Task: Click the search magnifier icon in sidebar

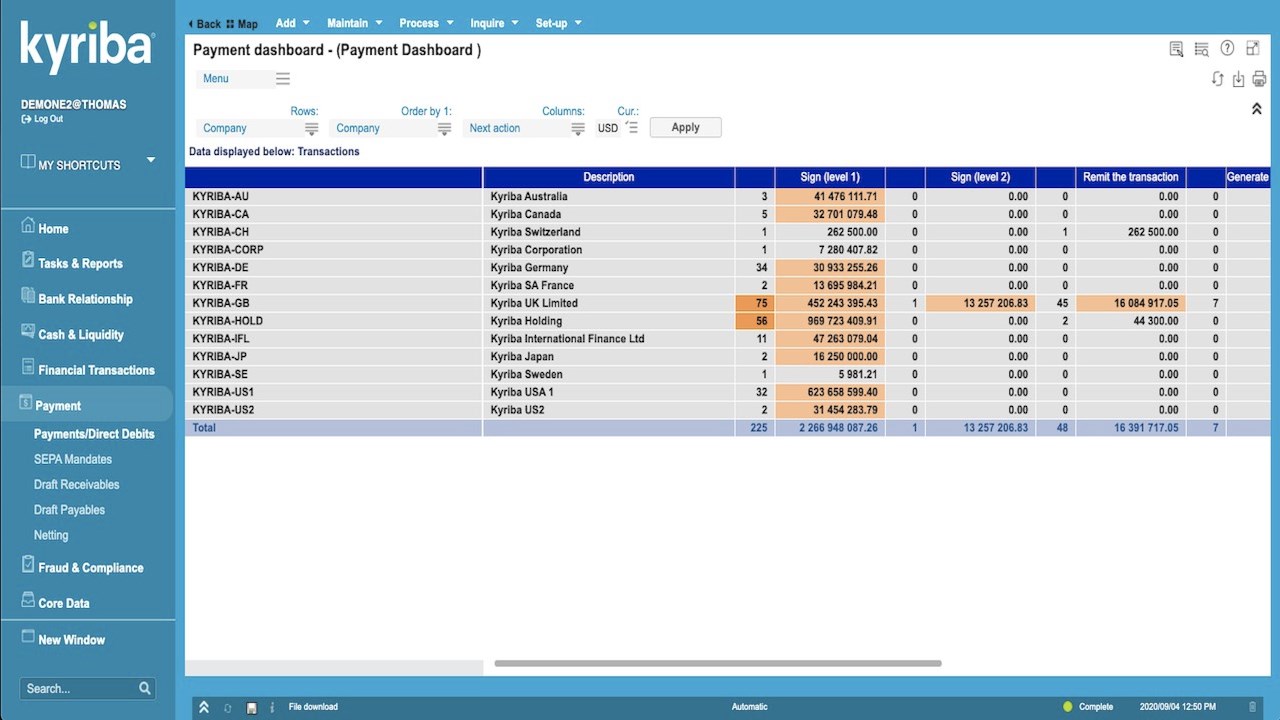Action: pyautogui.click(x=145, y=688)
